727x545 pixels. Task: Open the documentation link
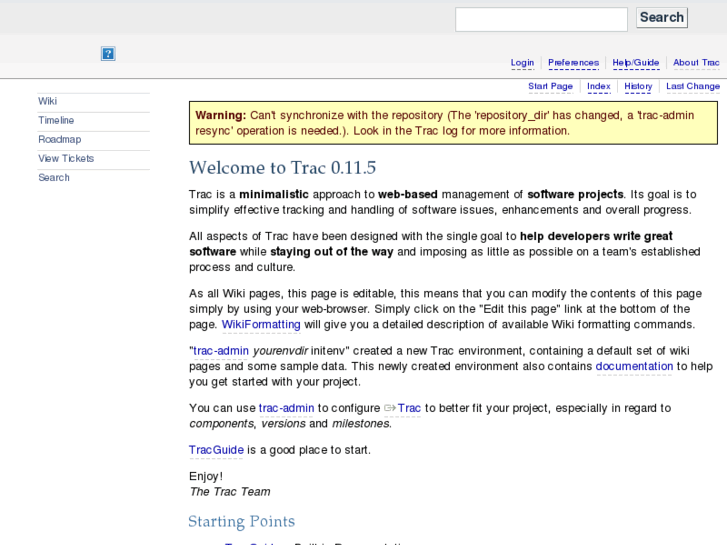634,366
